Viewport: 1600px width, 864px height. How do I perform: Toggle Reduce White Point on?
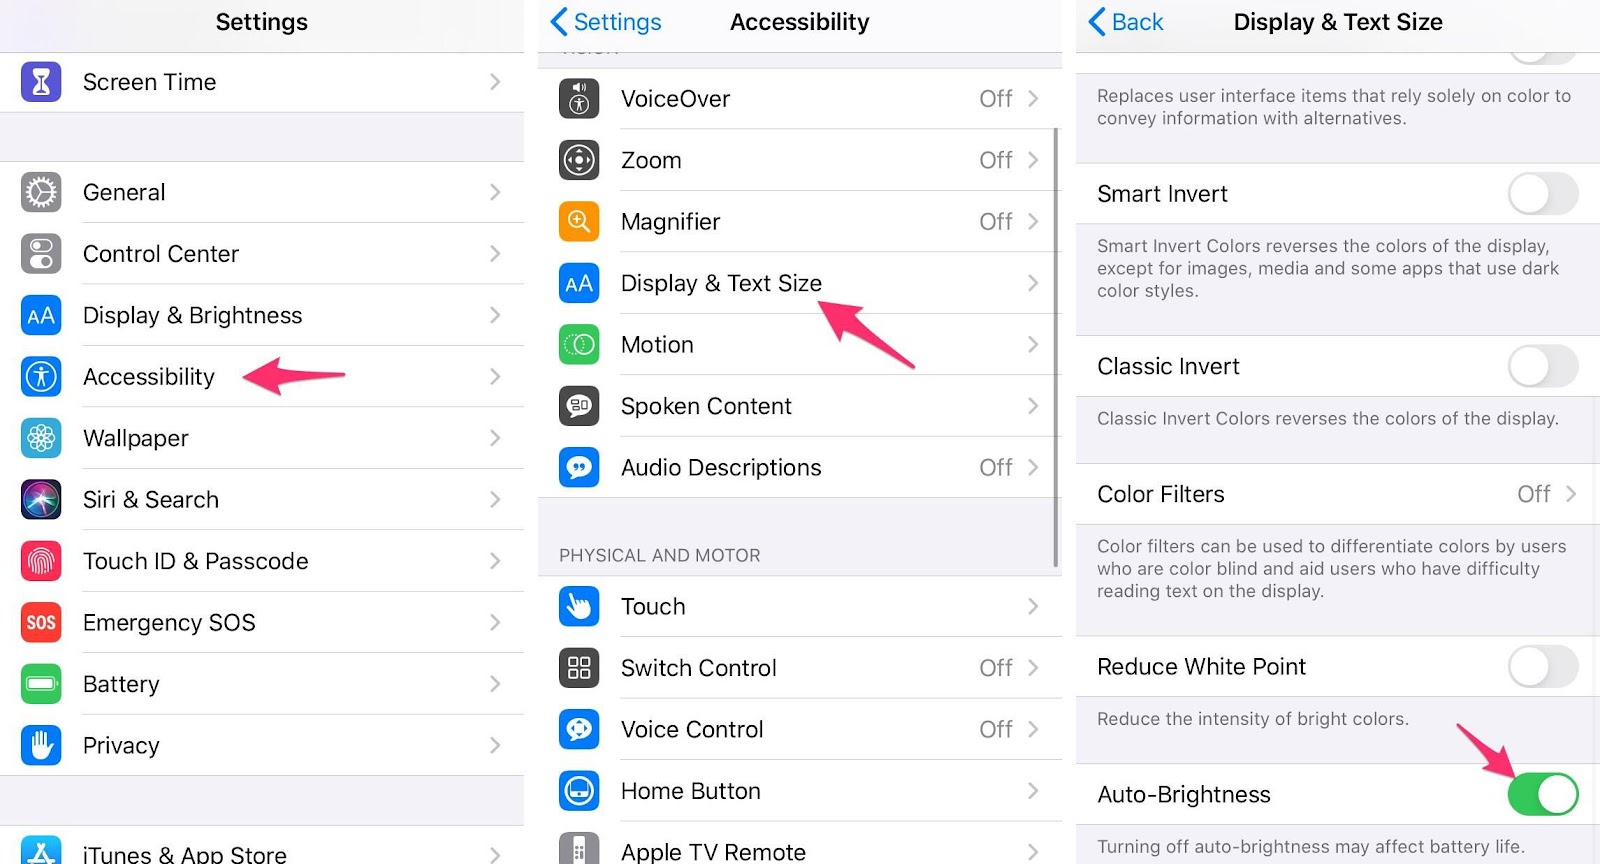pyautogui.click(x=1543, y=666)
